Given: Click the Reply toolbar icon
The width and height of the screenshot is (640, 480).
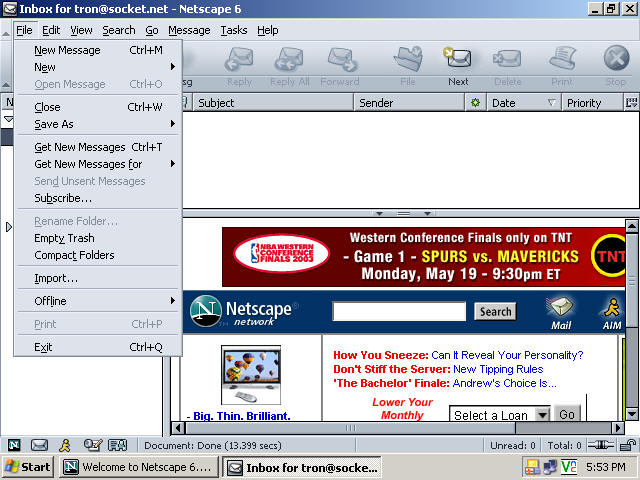Looking at the screenshot, I should click(x=239, y=60).
